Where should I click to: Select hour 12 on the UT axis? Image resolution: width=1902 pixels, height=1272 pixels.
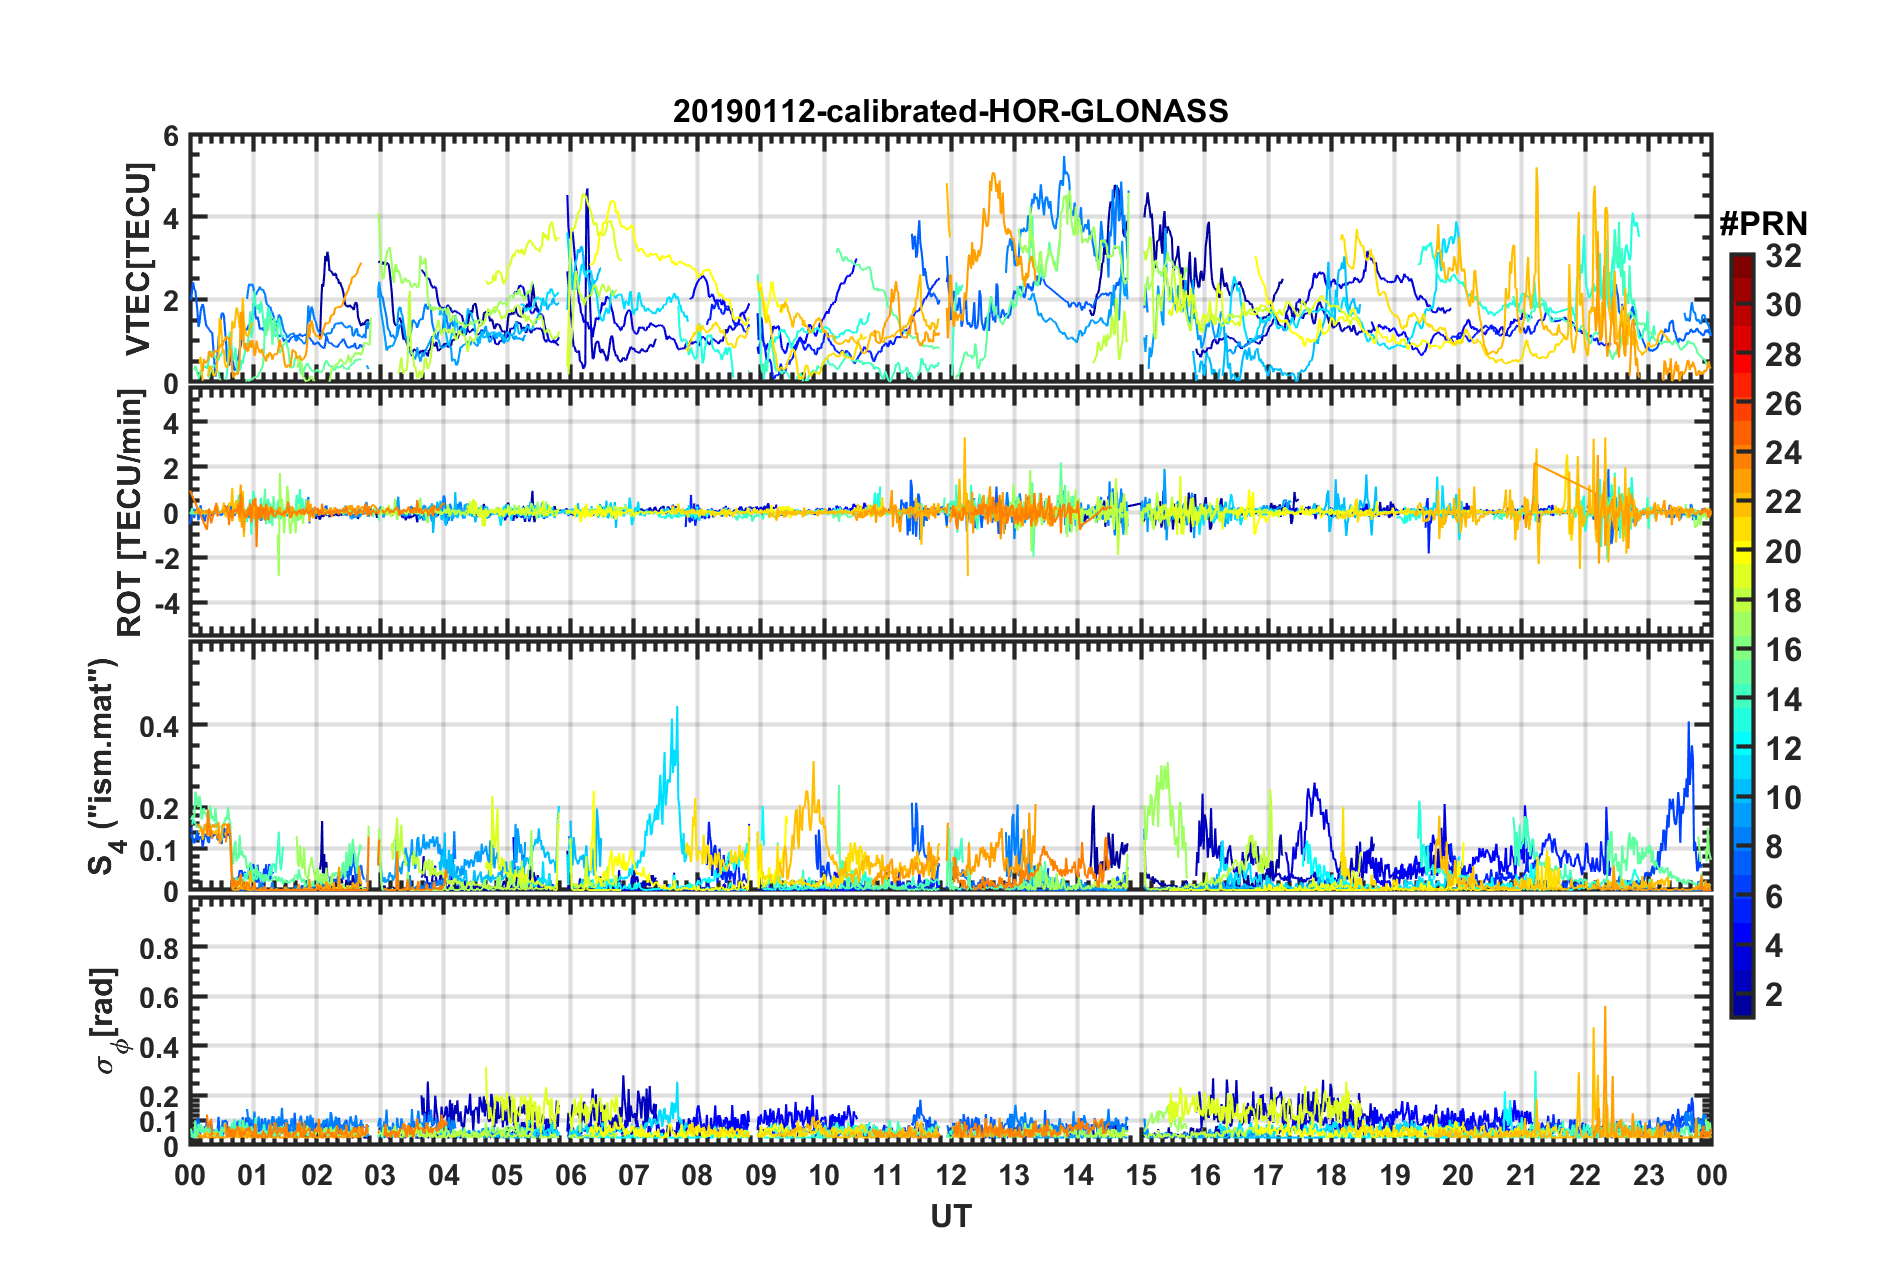[x=951, y=1175]
